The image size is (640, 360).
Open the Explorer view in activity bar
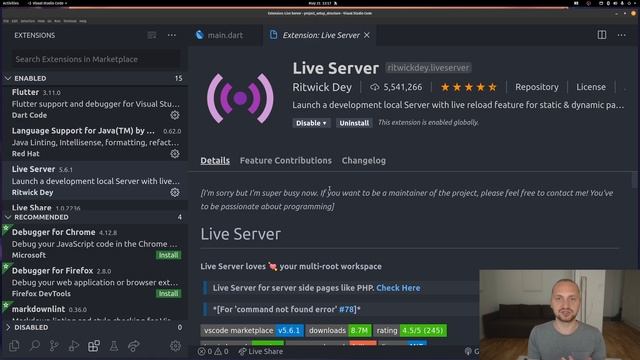[x=14, y=346]
